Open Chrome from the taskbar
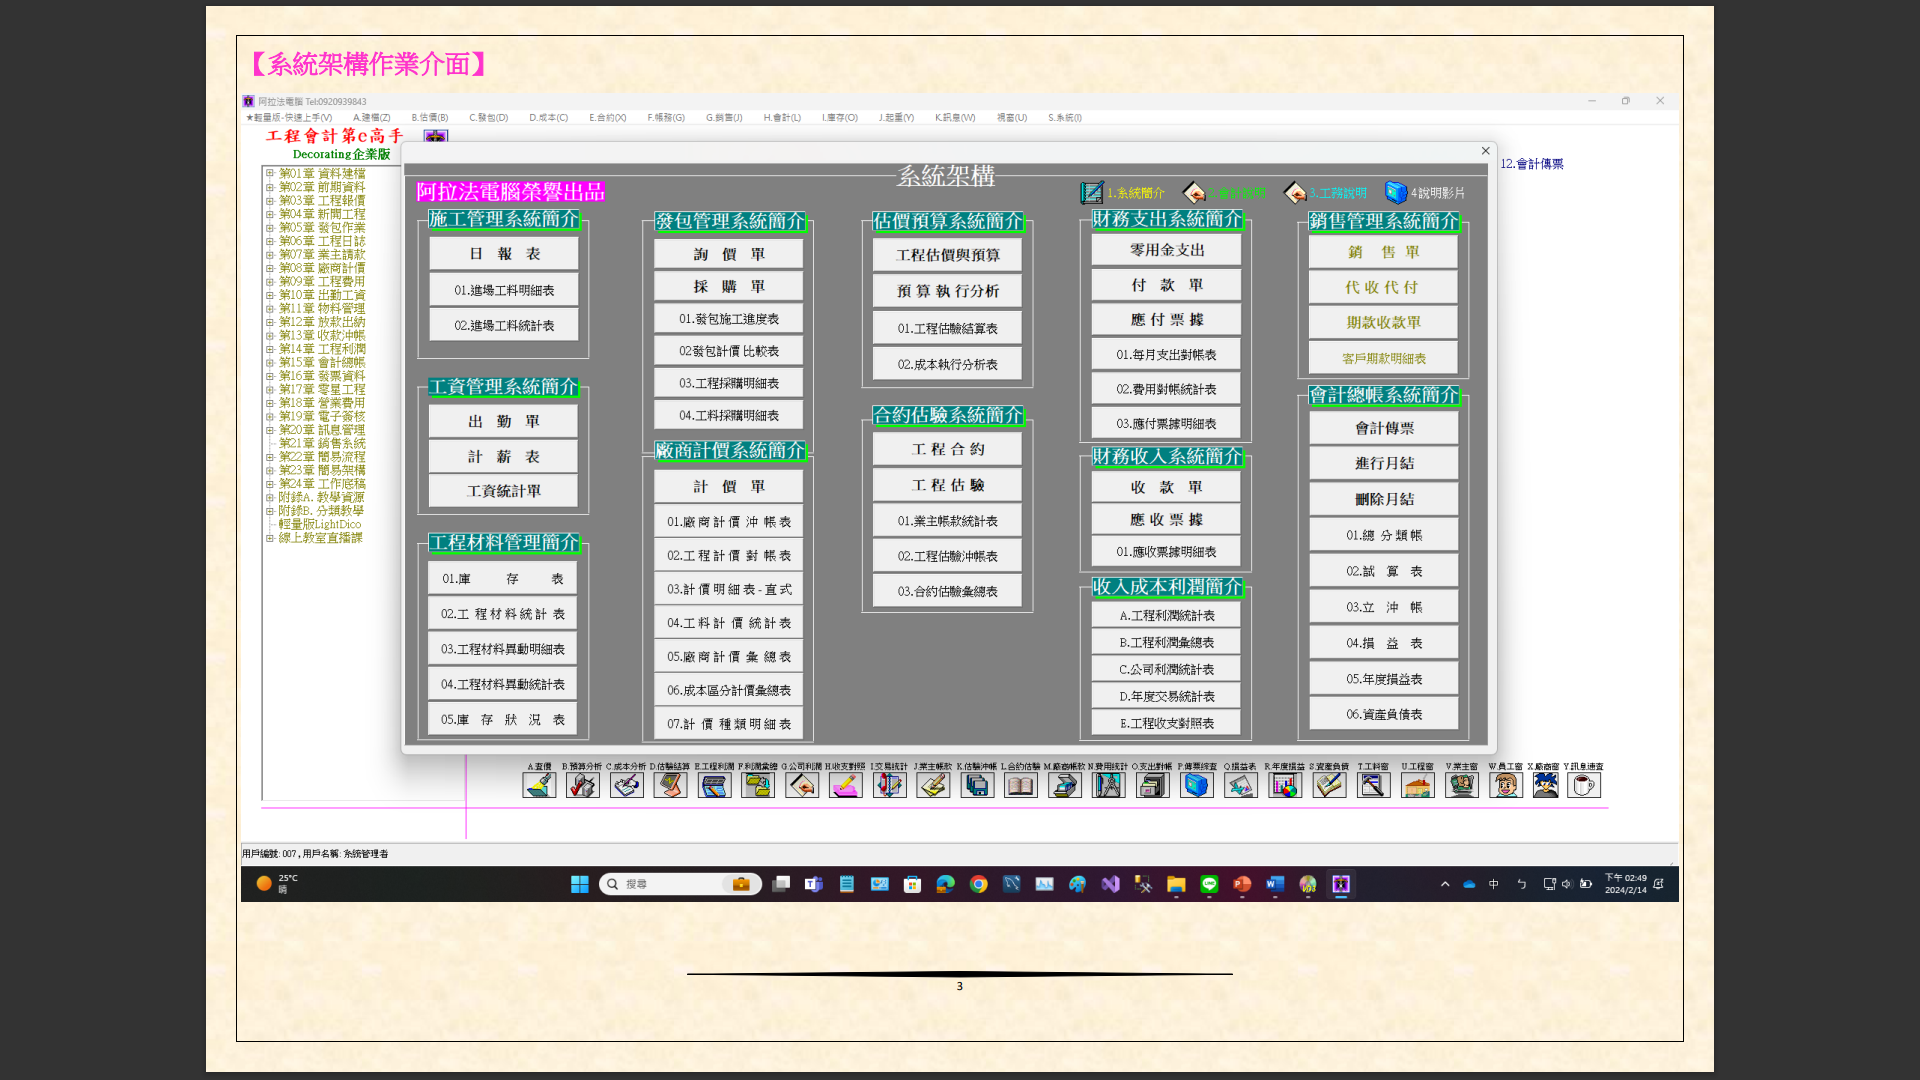 click(978, 884)
